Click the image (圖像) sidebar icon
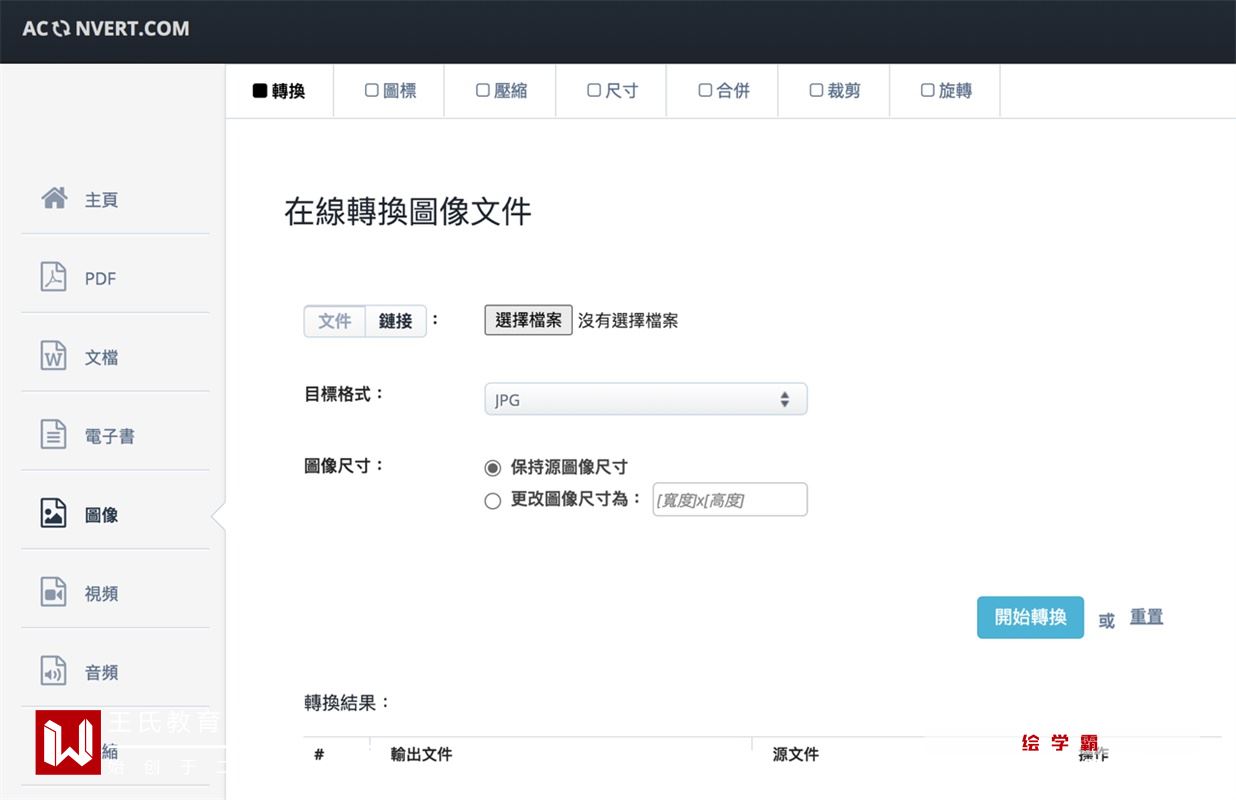Image resolution: width=1236 pixels, height=800 pixels. 54,514
